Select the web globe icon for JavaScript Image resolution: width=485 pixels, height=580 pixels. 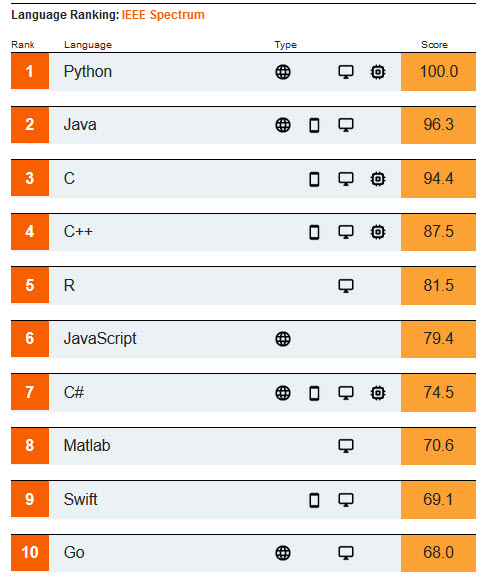point(283,339)
